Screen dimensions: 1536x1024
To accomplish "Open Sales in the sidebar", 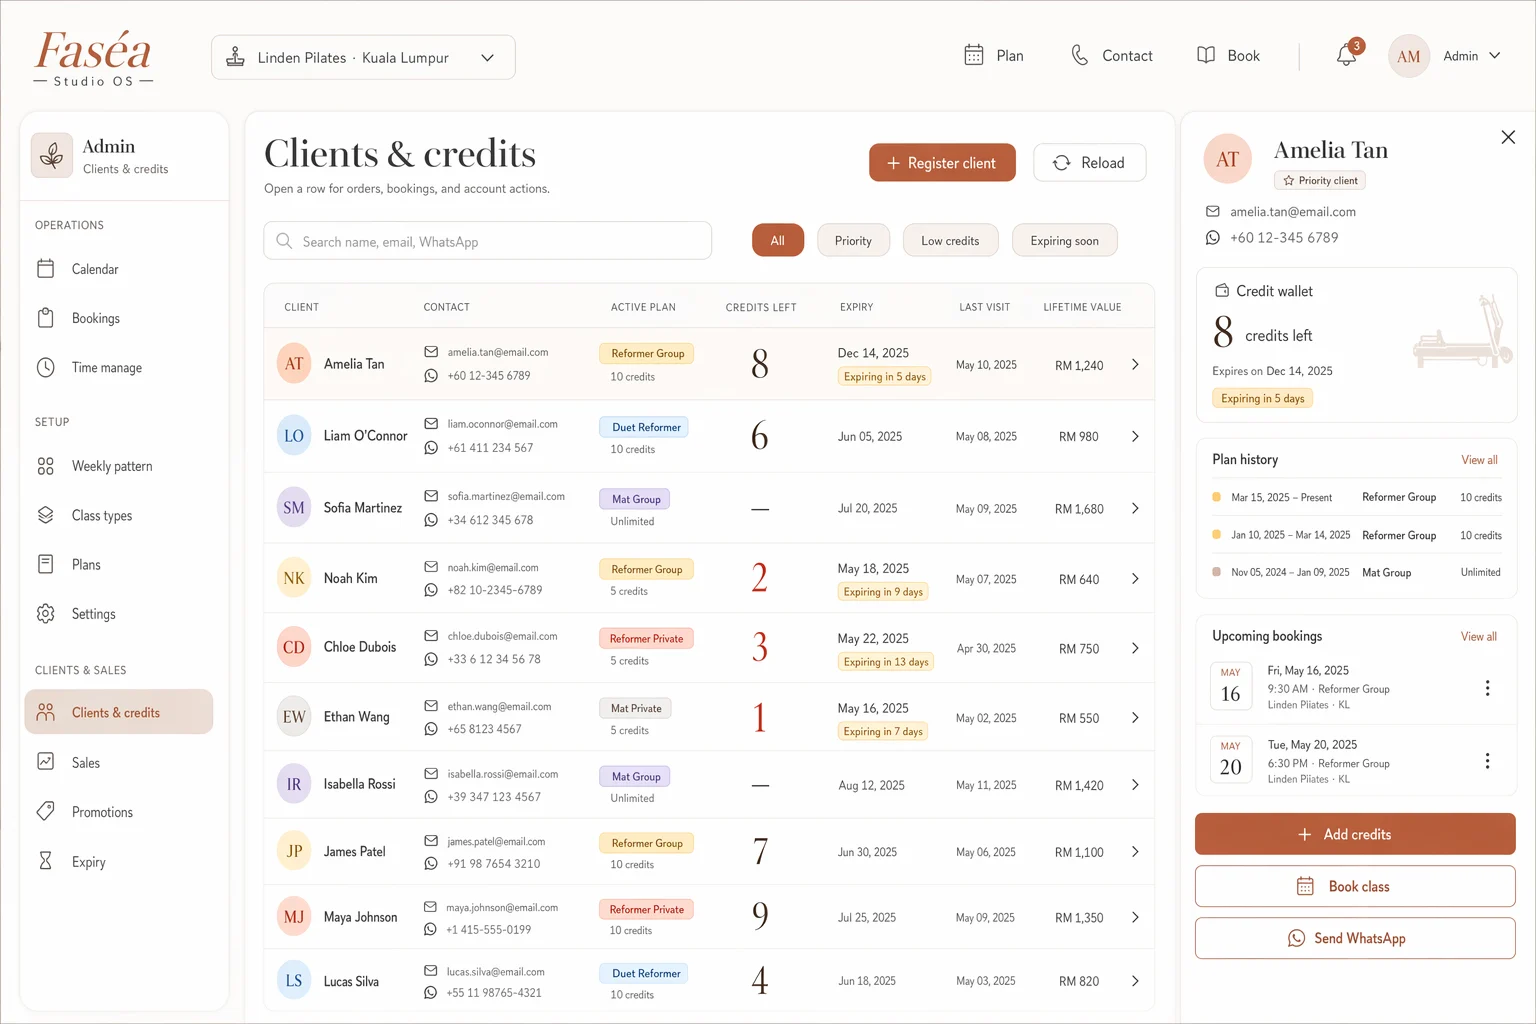I will [x=119, y=762].
